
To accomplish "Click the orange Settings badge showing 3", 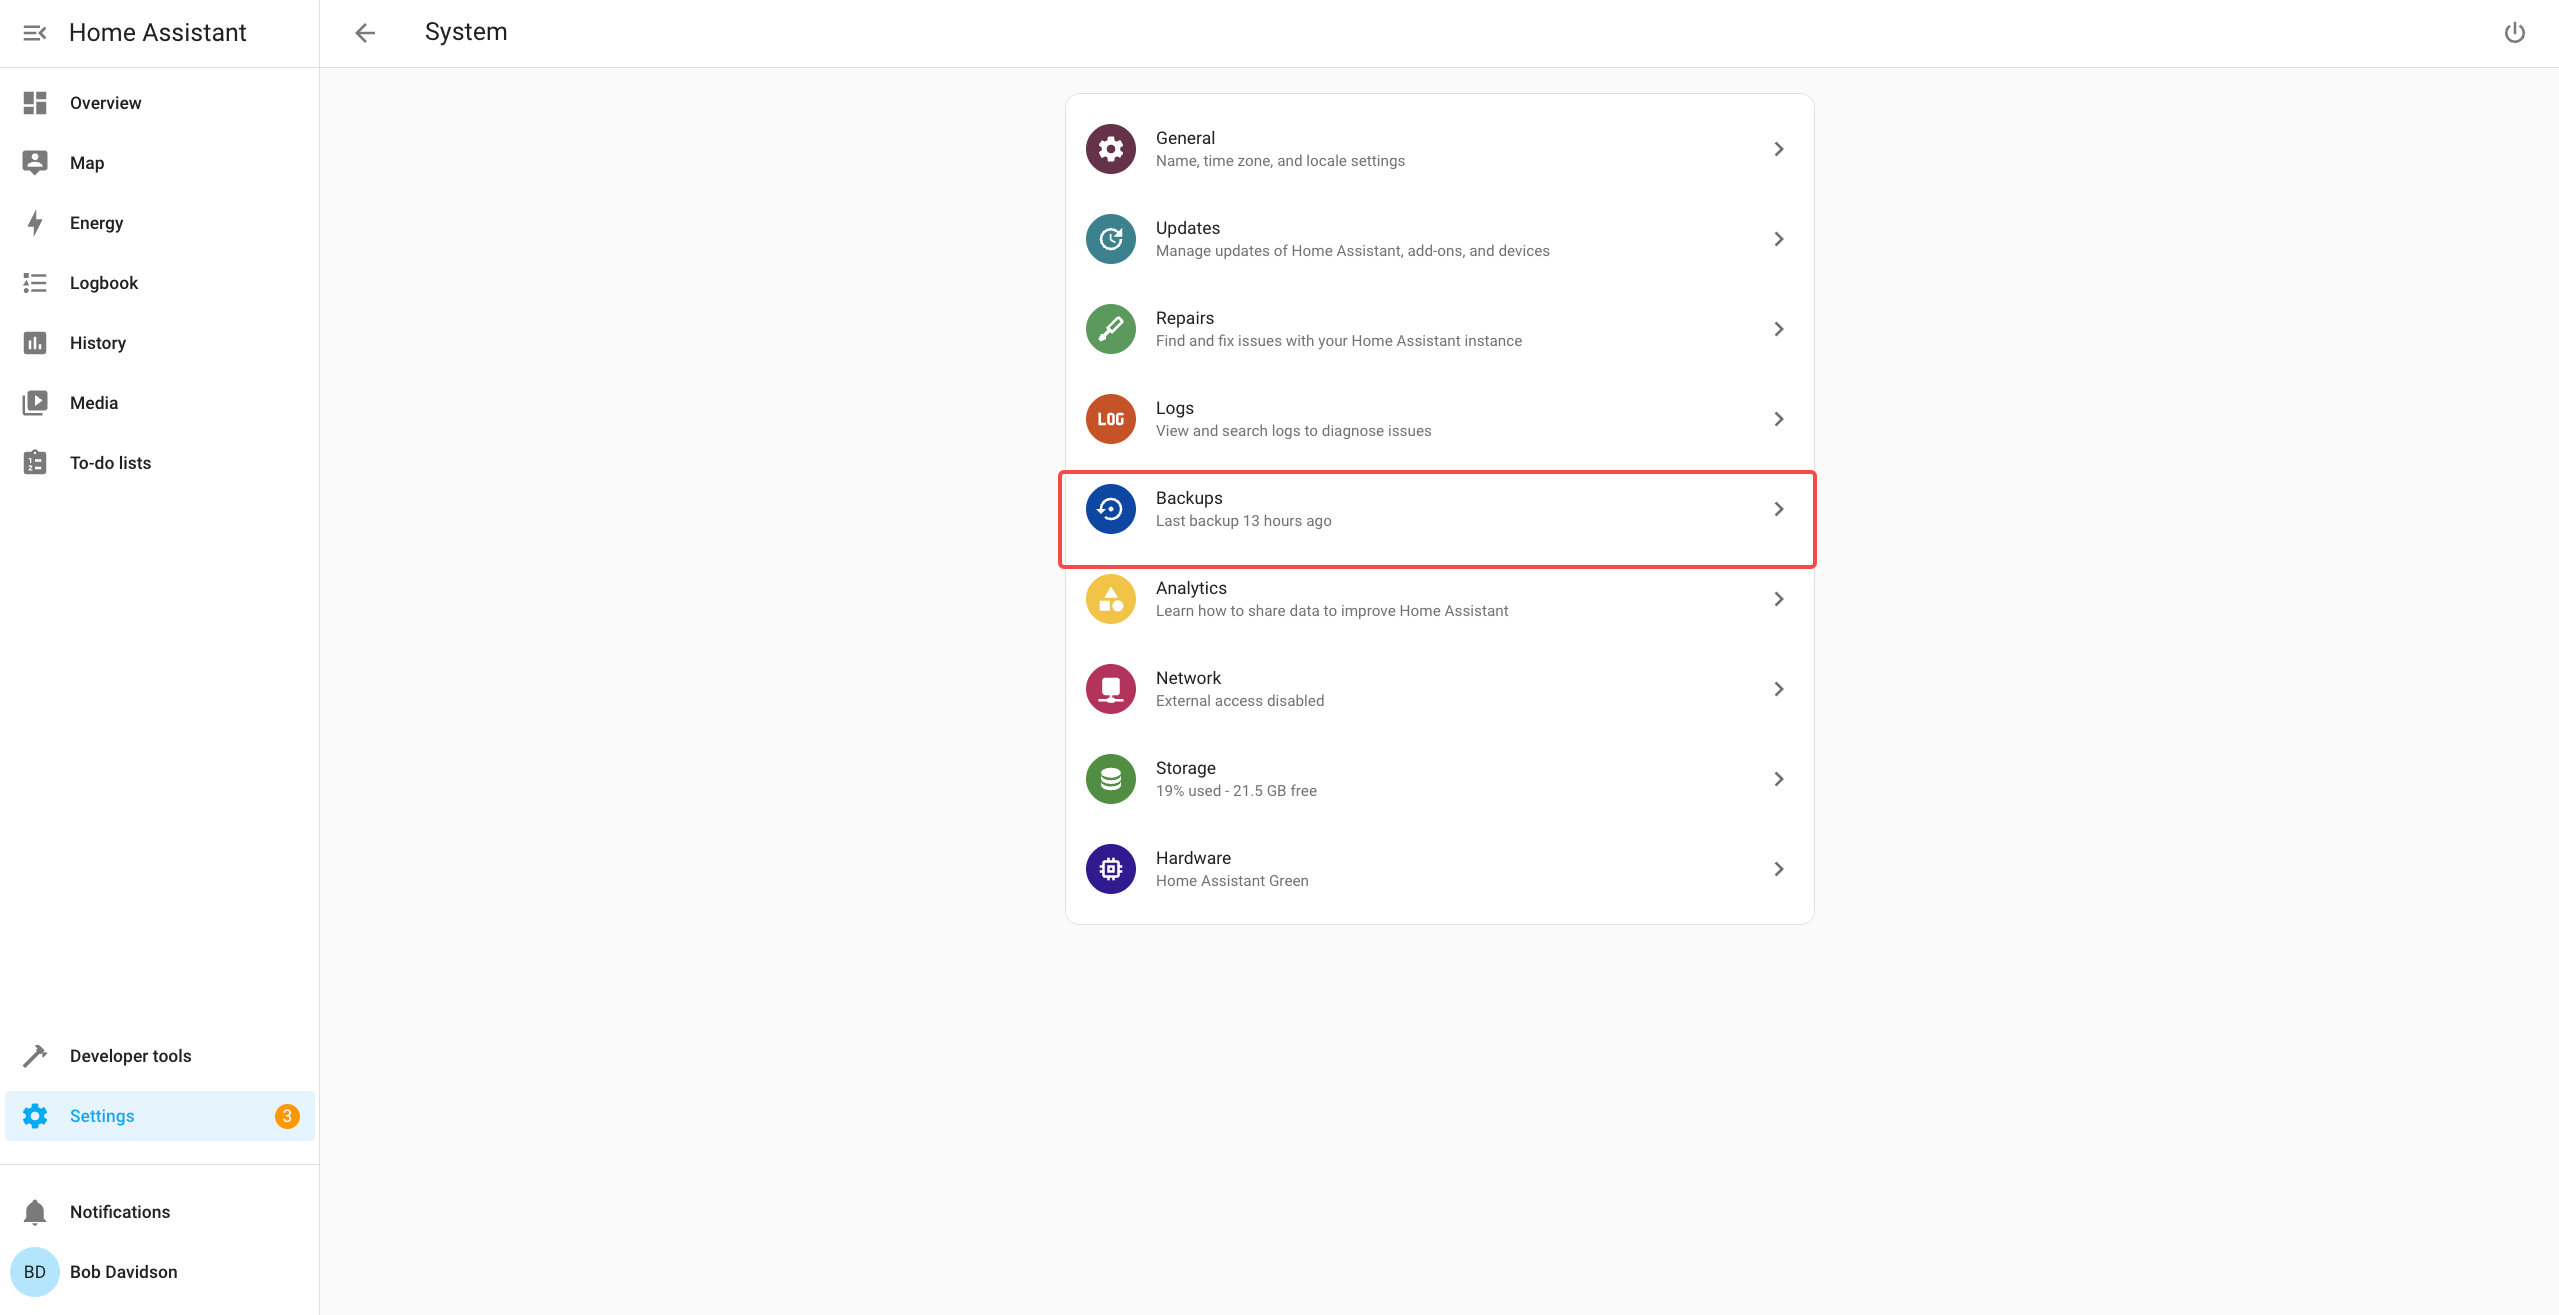I will tap(287, 1116).
